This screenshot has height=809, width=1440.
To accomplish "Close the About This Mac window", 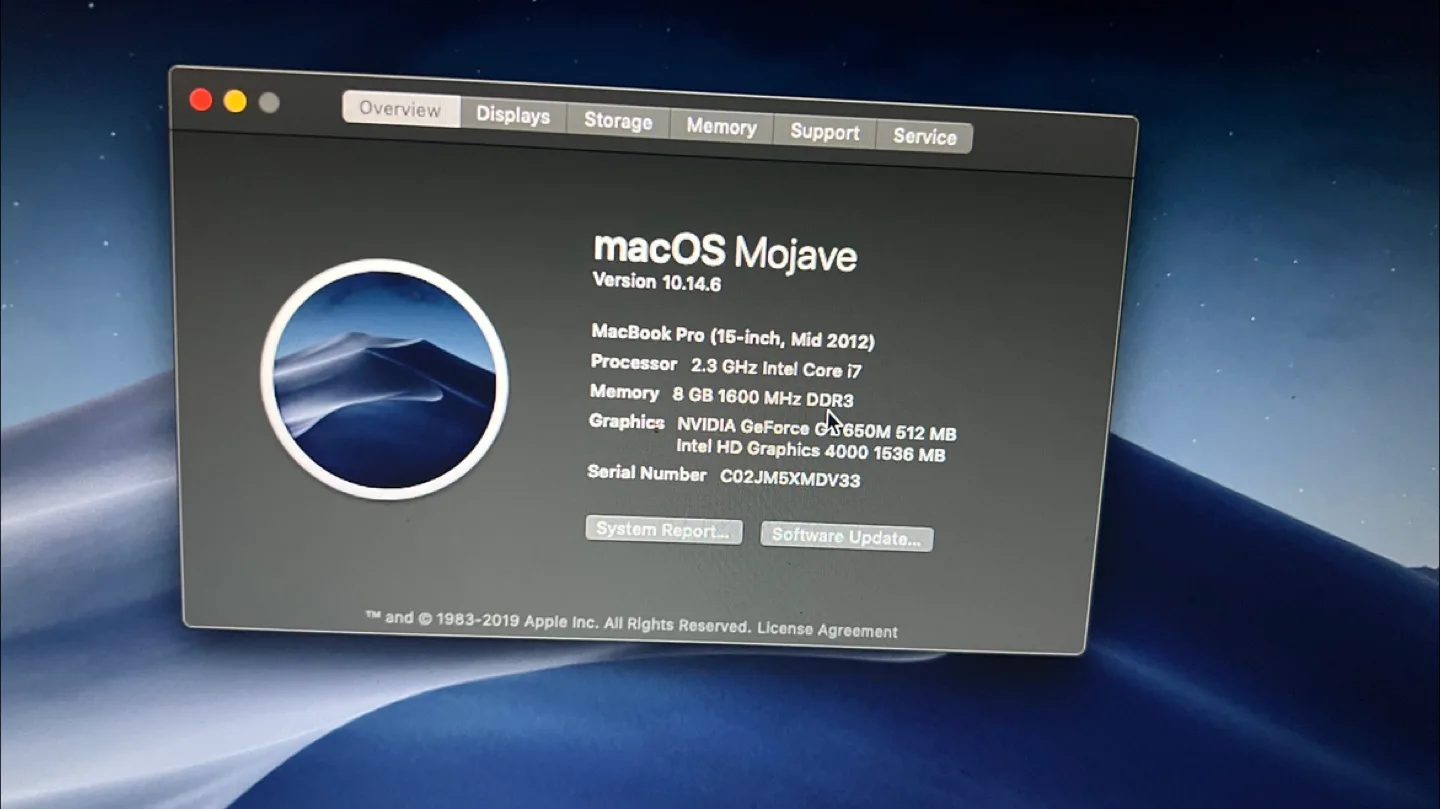I will (201, 99).
